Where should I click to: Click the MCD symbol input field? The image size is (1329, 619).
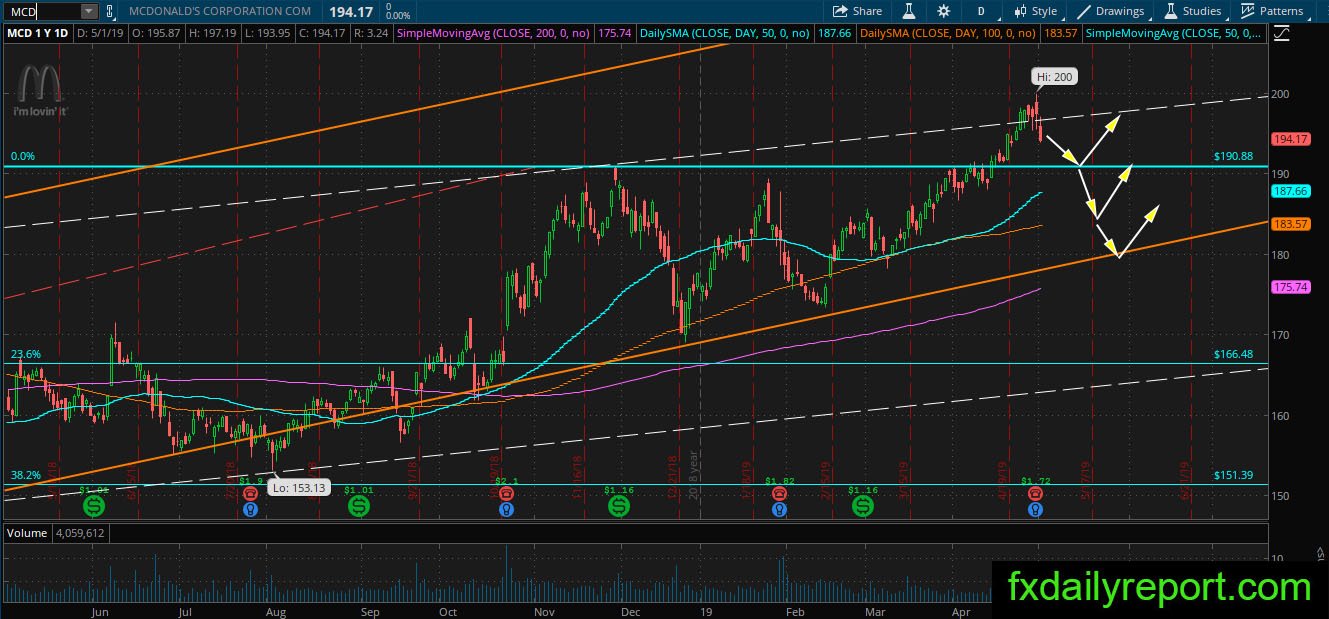(x=42, y=11)
